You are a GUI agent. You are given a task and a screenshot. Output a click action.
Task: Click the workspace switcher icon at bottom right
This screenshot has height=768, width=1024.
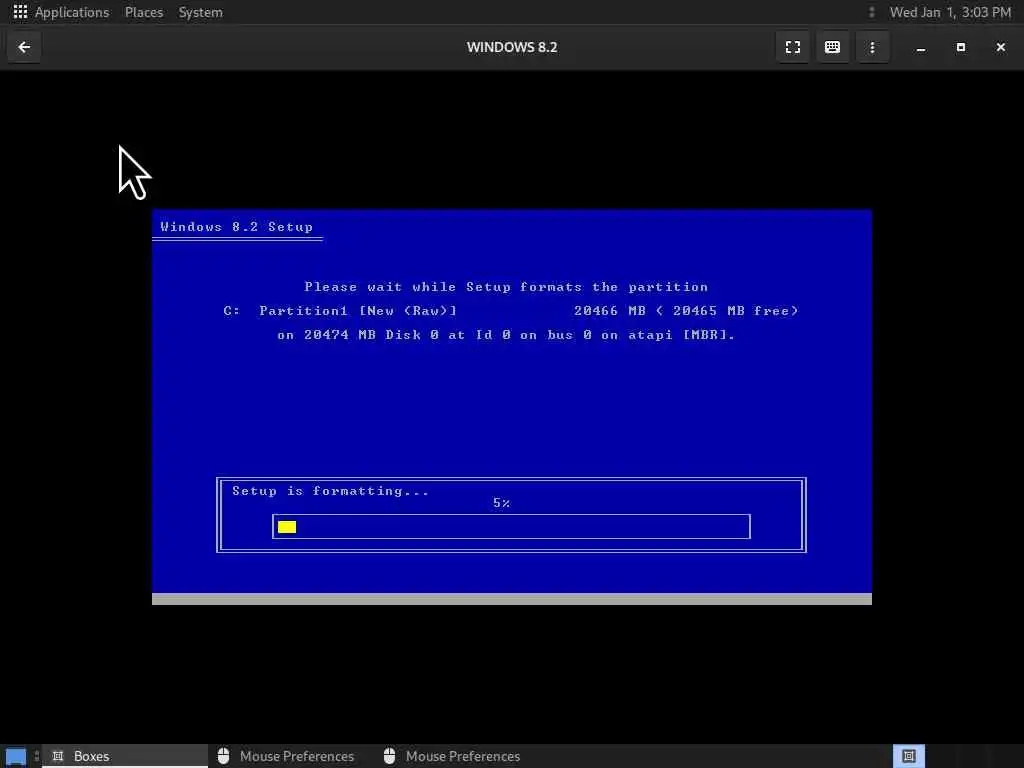tap(908, 756)
